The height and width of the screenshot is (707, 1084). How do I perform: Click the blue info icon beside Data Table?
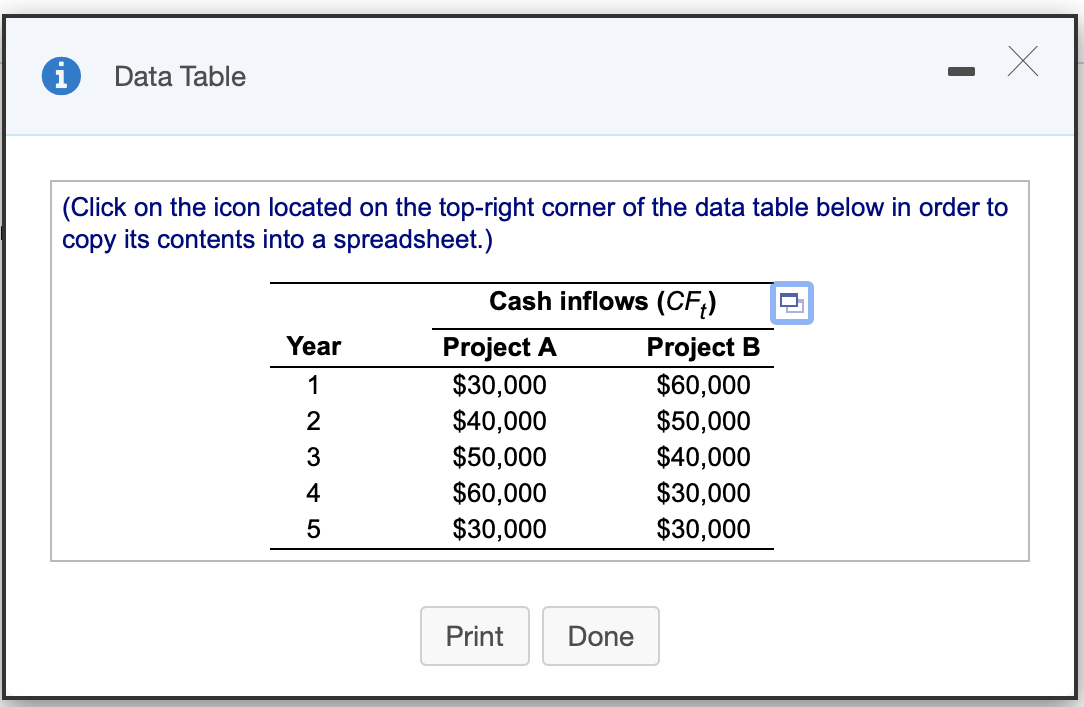(60, 76)
